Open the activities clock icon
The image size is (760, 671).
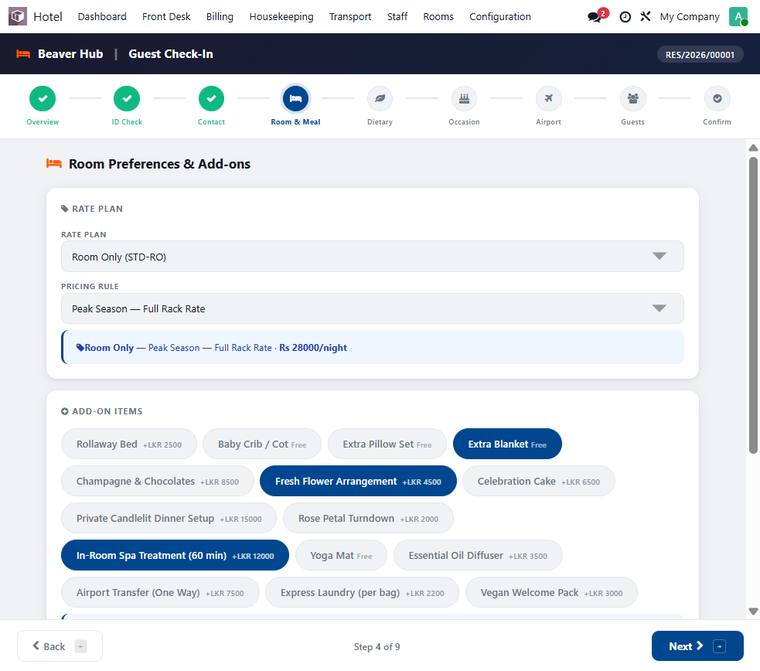pos(625,17)
